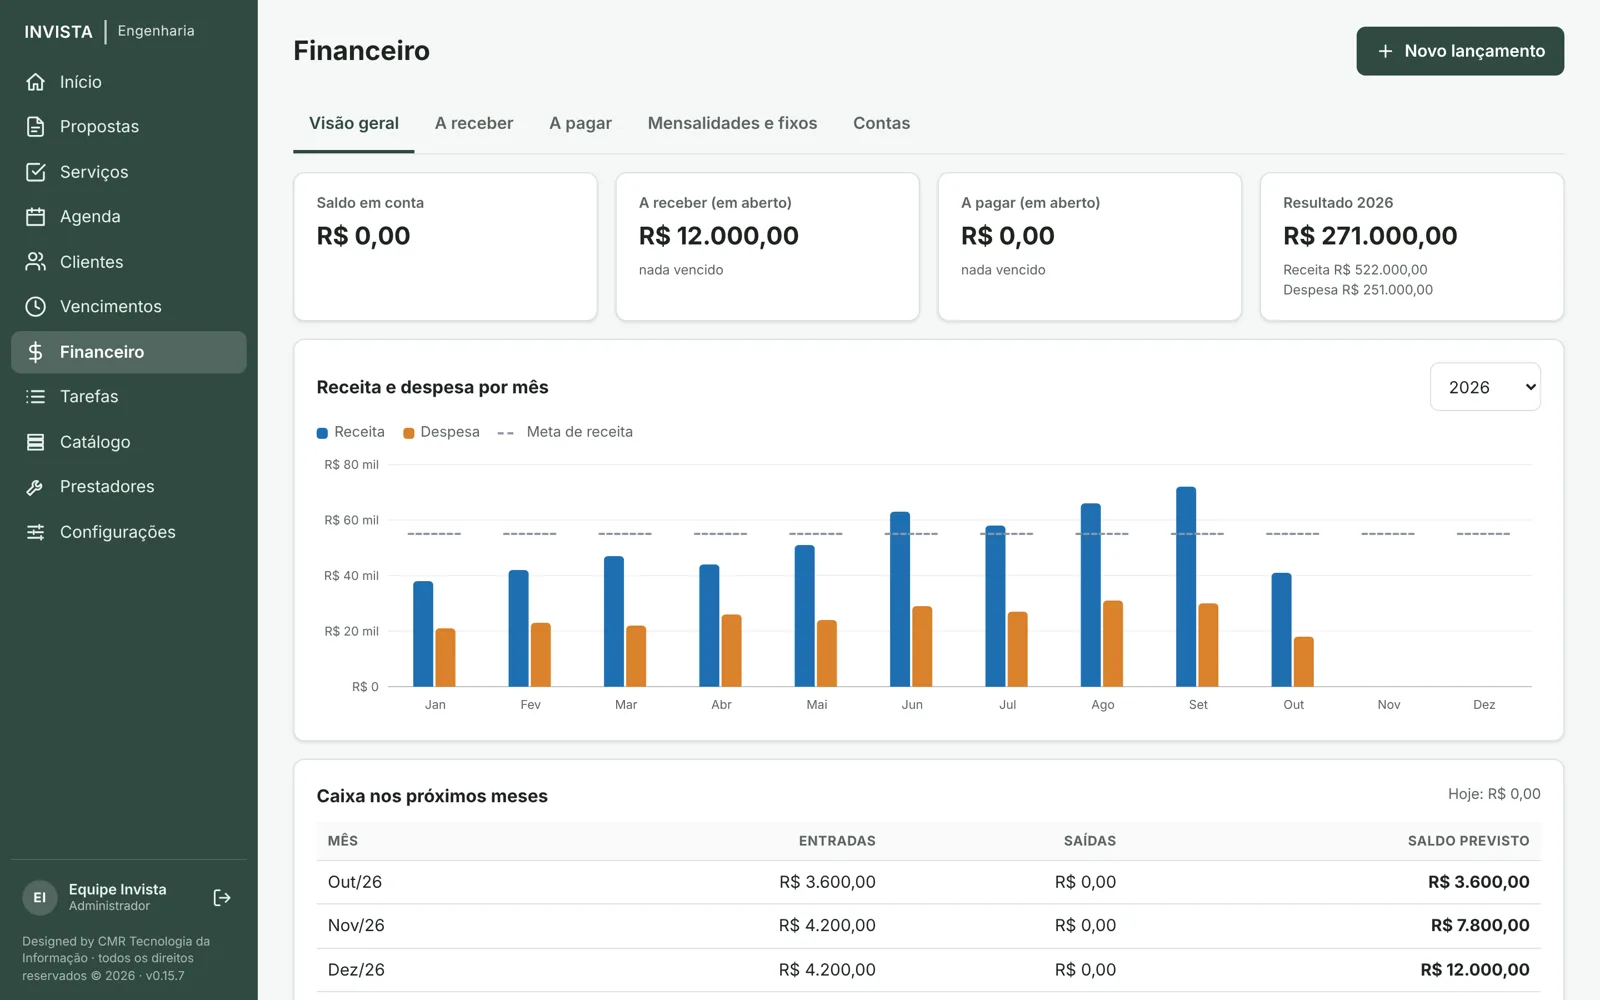
Task: Click the Serviços checkbox icon
Action: [36, 172]
